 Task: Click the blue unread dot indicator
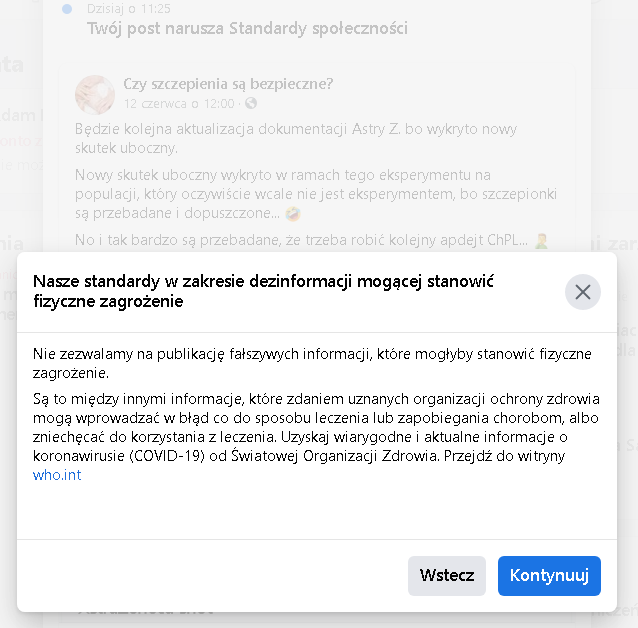(67, 8)
